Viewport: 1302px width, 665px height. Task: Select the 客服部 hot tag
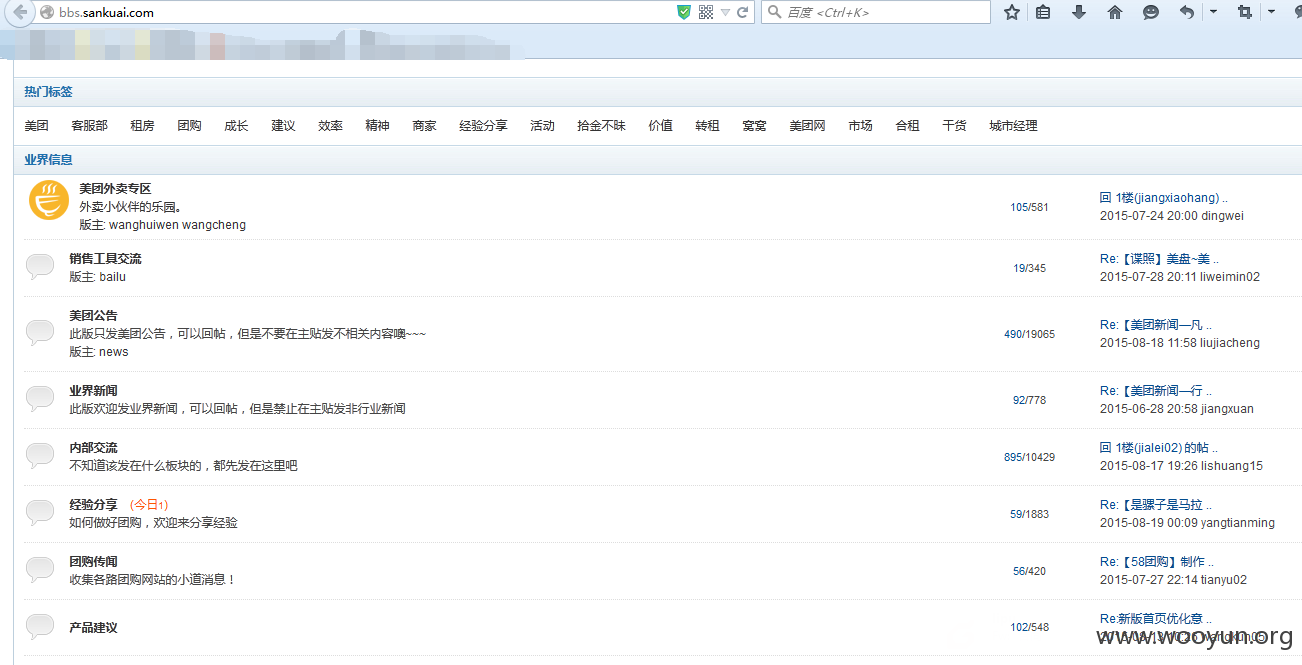point(90,126)
